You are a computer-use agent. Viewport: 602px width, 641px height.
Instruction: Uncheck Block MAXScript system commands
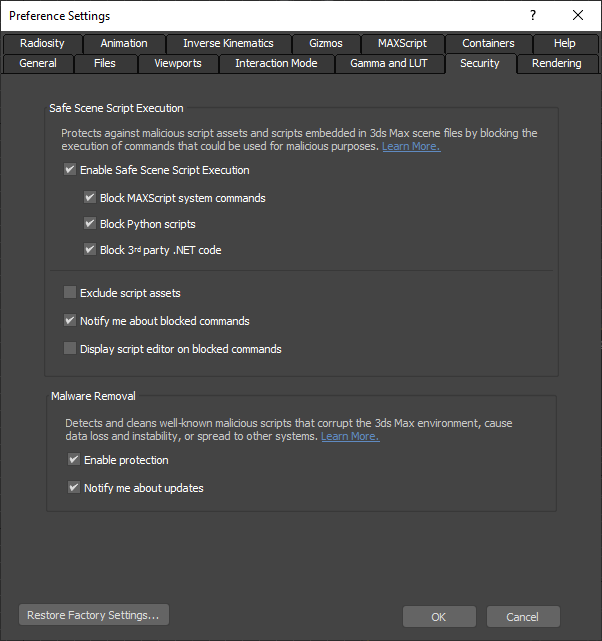pyautogui.click(x=90, y=198)
